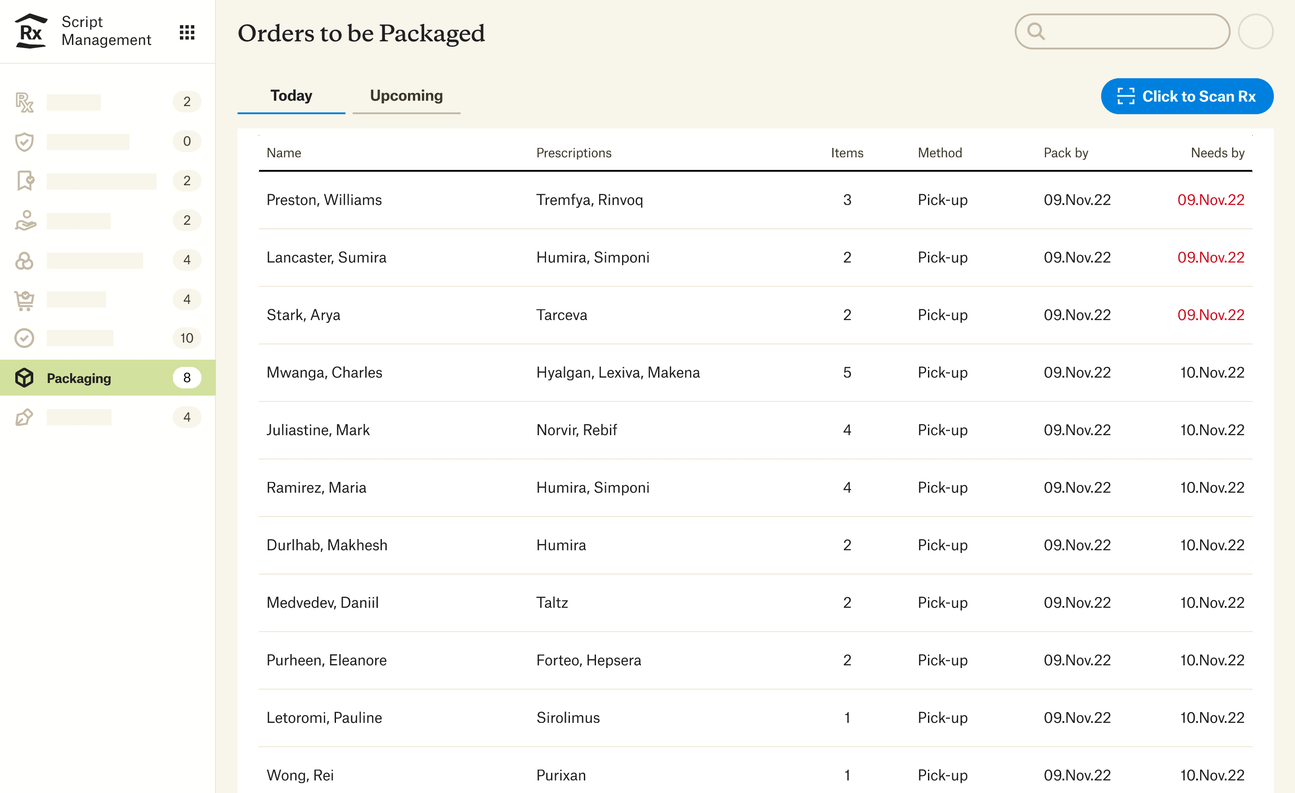Viewport: 1295px width, 793px height.
Task: Open the Letoromi, Pauline order
Action: [755, 718]
